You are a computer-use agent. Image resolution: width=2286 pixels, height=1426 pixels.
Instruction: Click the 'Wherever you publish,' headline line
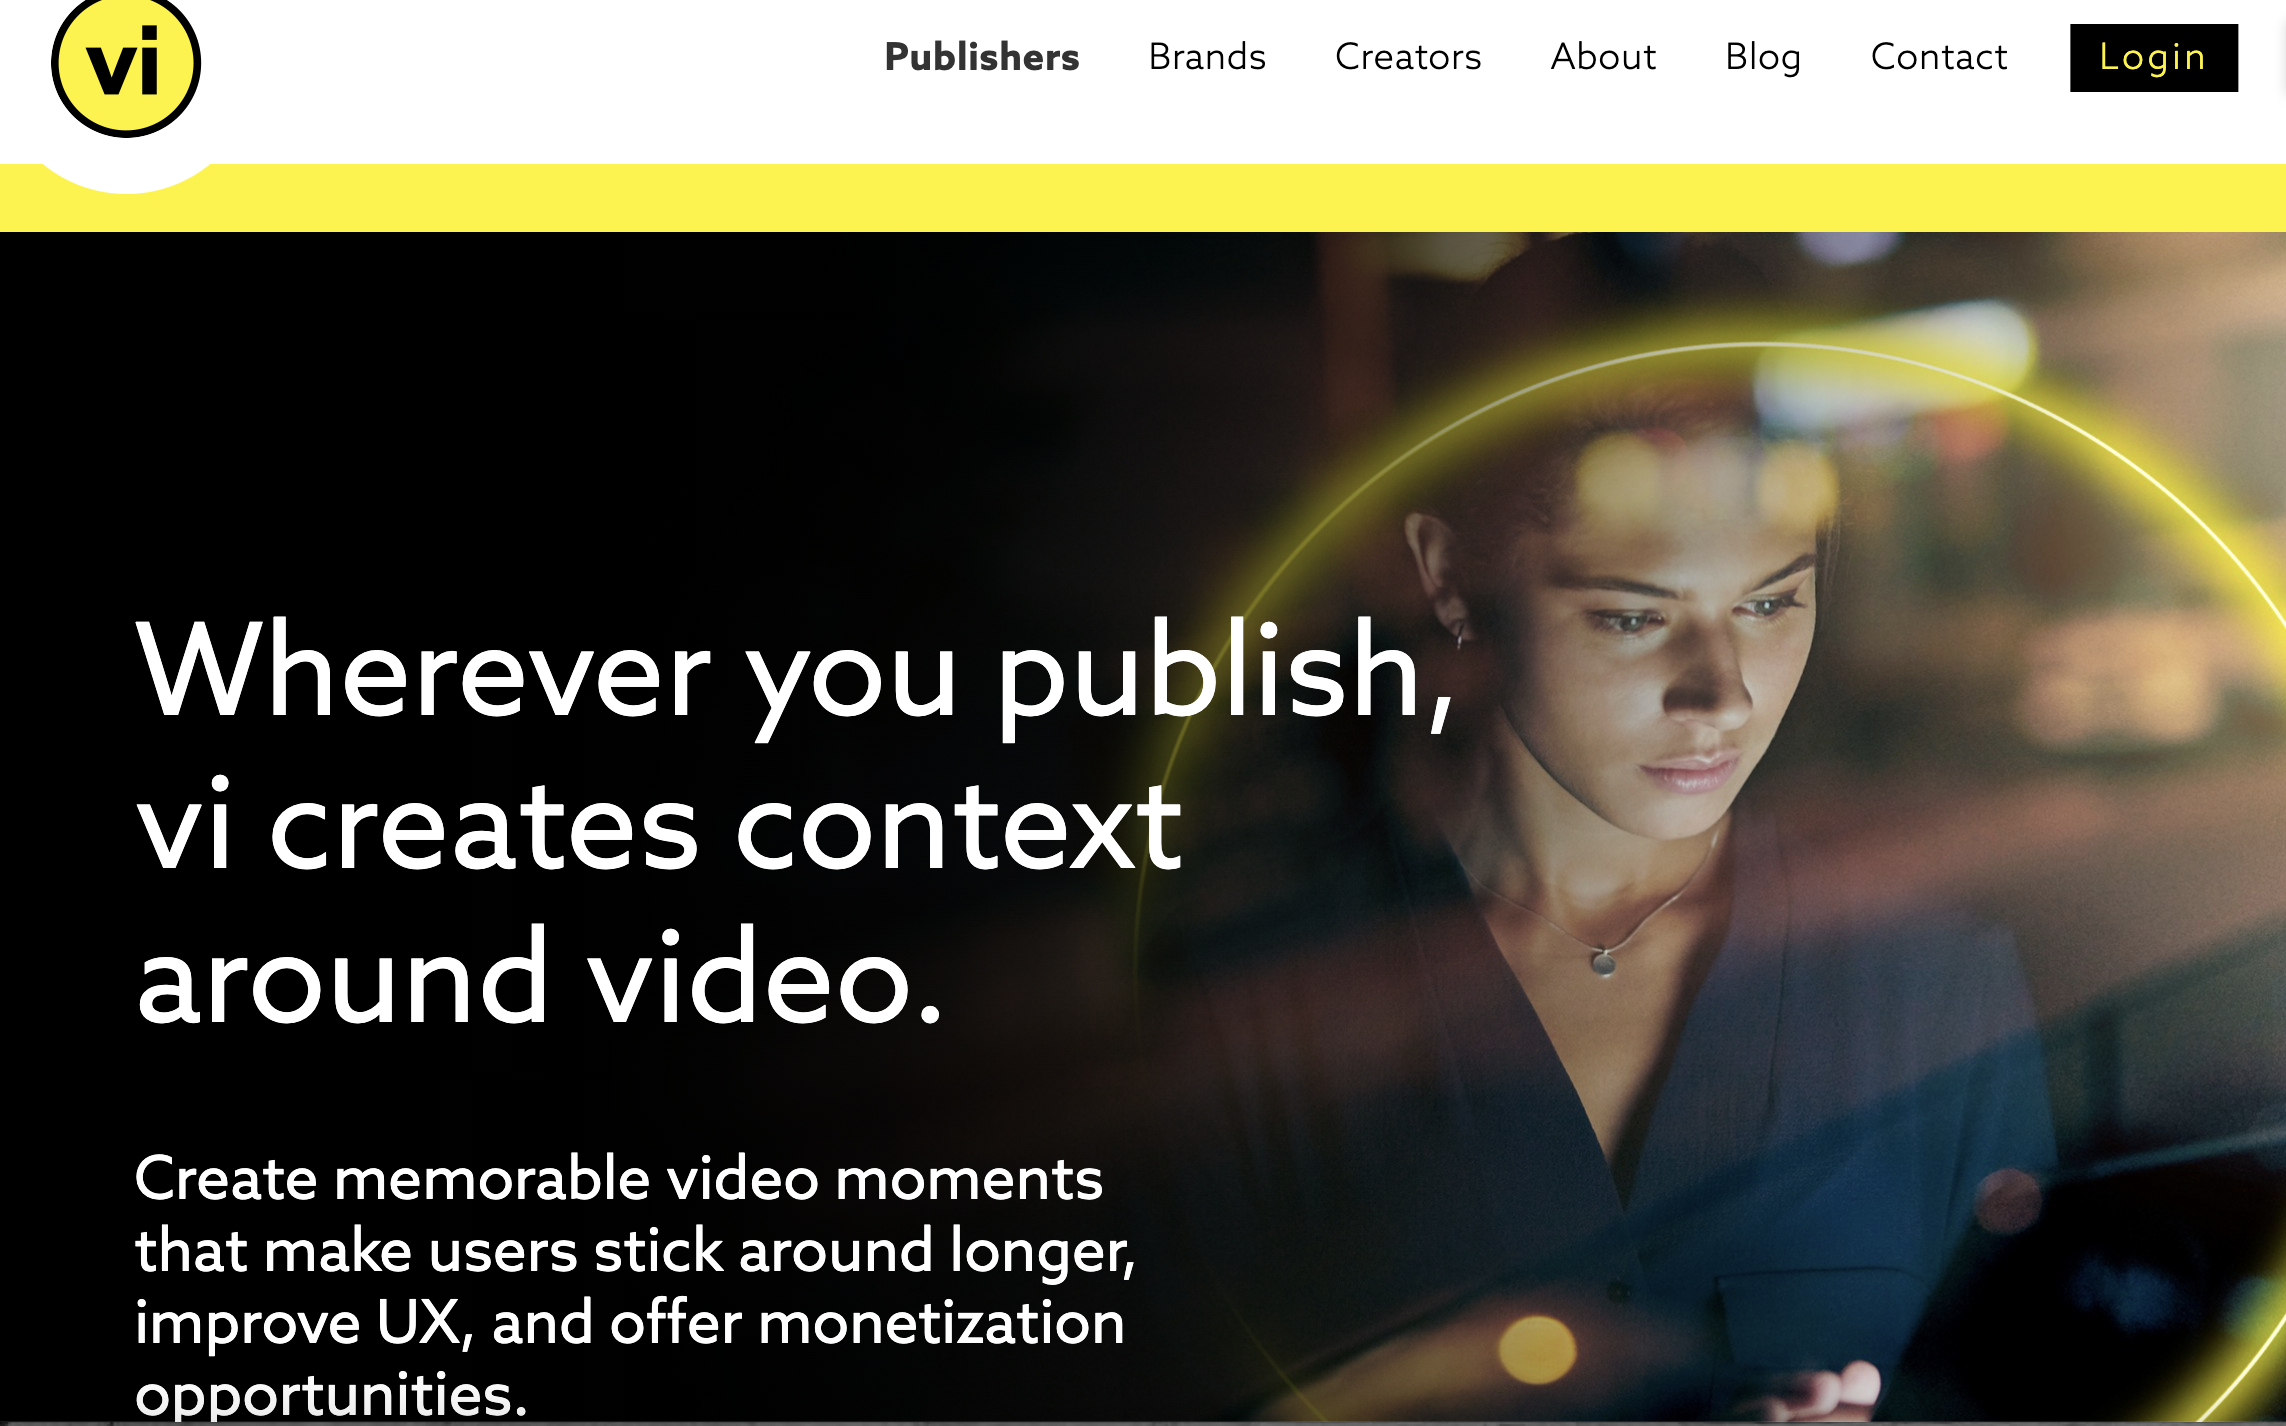795,672
